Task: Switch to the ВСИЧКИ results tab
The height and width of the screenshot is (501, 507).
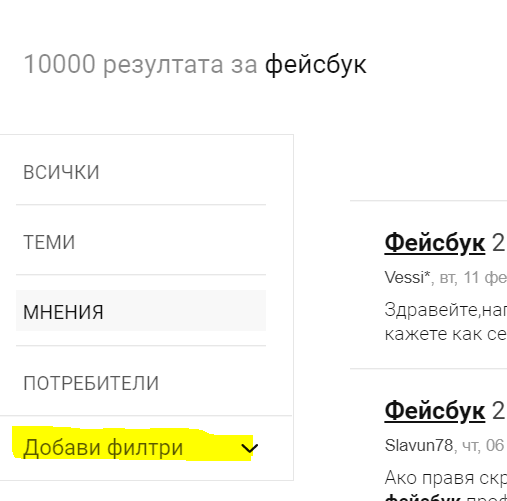Action: pos(141,172)
